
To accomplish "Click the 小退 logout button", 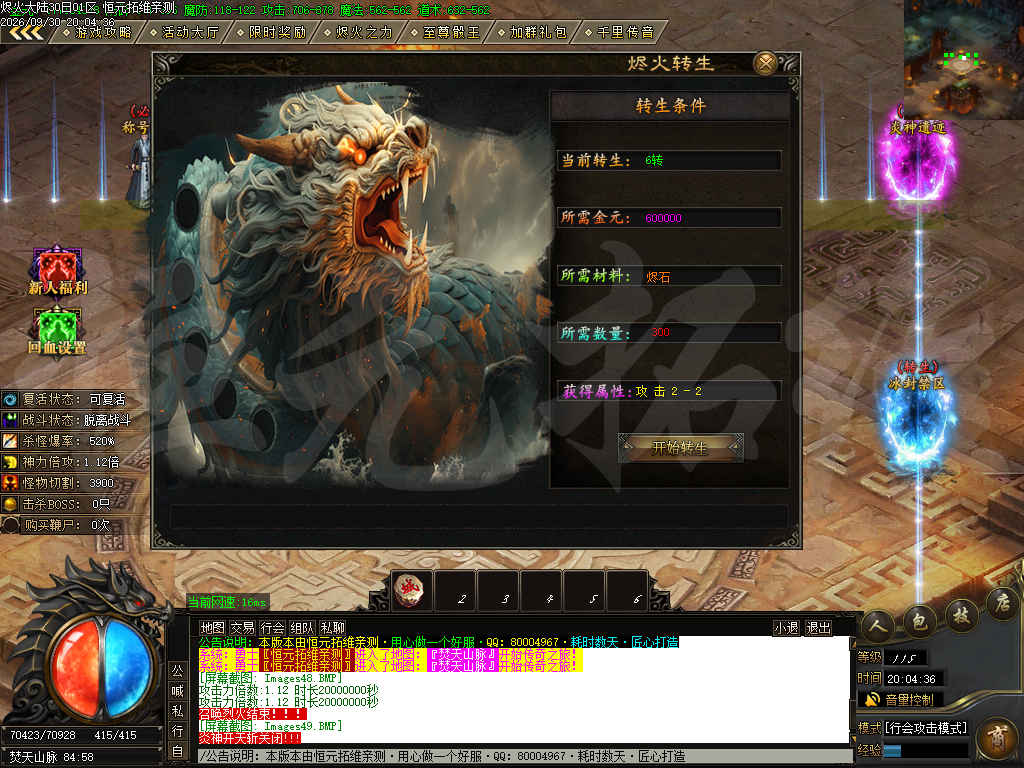I will click(x=786, y=628).
